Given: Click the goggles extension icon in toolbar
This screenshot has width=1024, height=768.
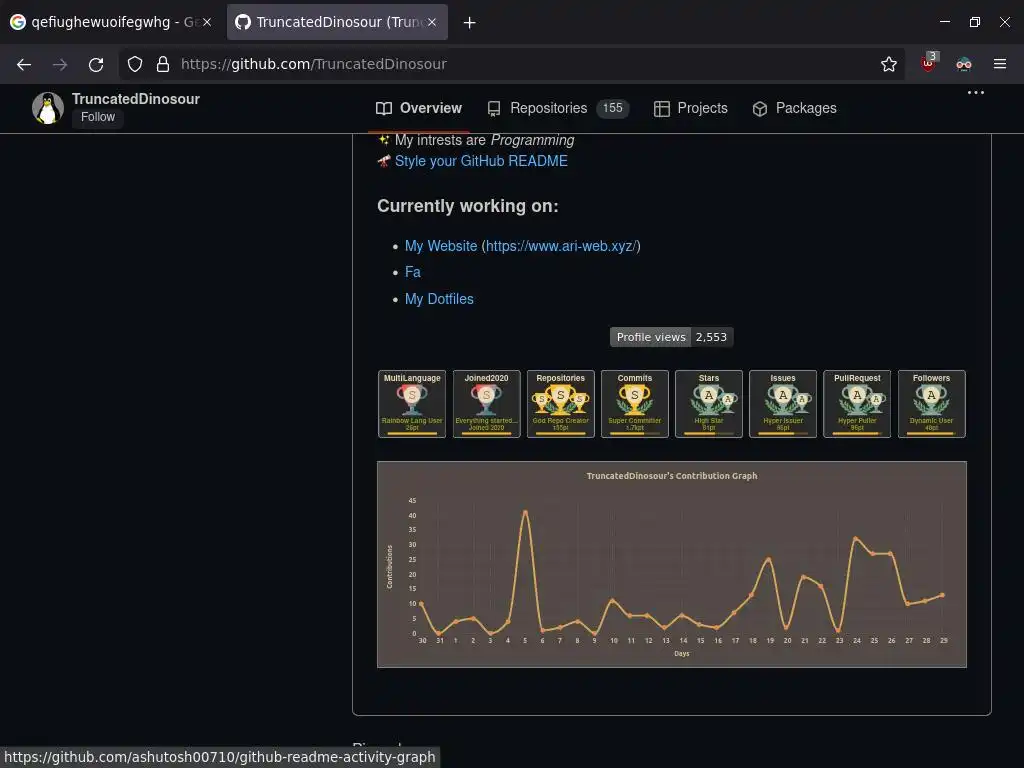Looking at the screenshot, I should (x=964, y=64).
